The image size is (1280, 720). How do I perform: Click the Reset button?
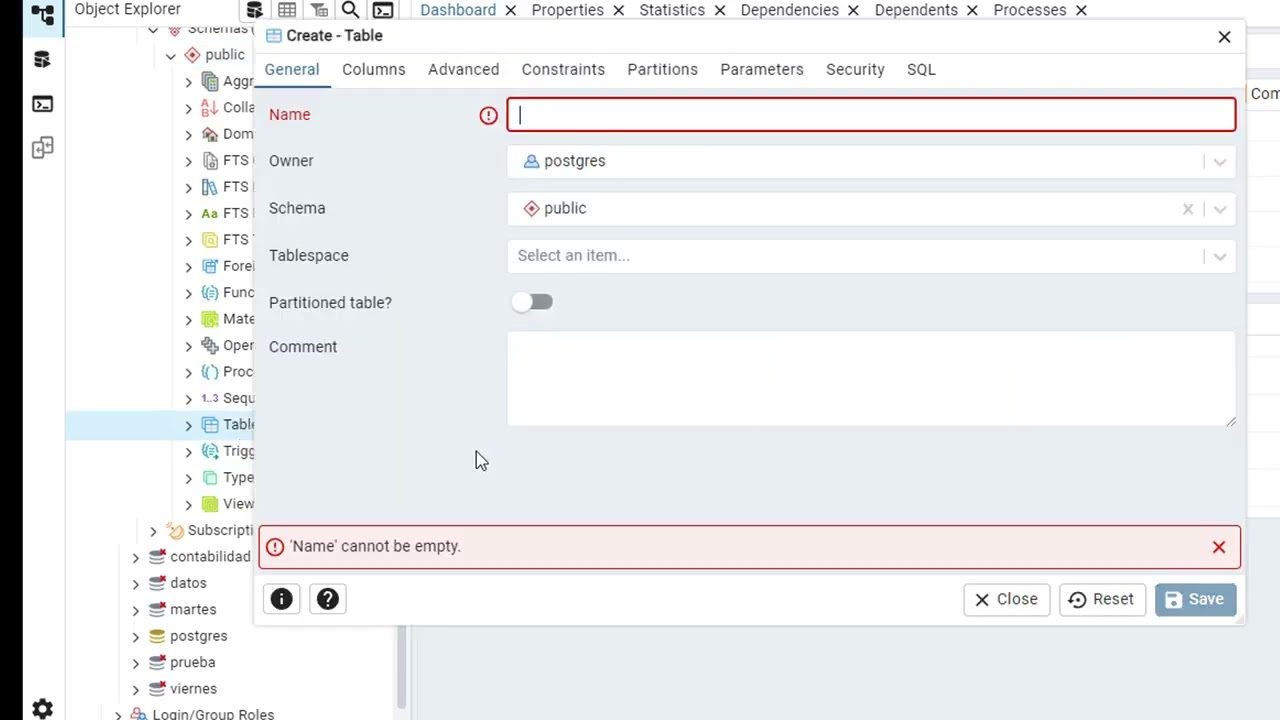[x=1101, y=599]
